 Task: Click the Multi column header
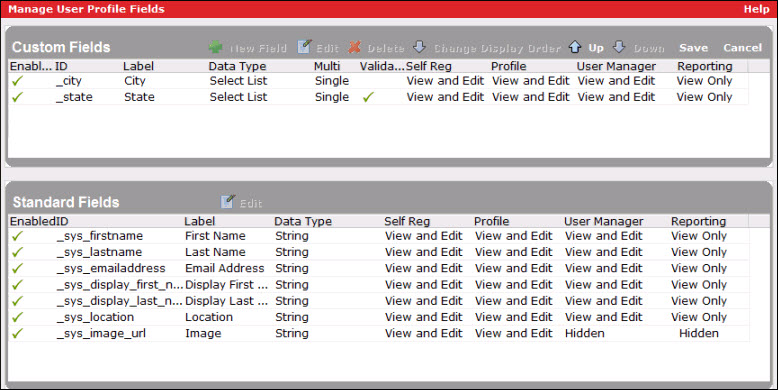pyautogui.click(x=327, y=66)
